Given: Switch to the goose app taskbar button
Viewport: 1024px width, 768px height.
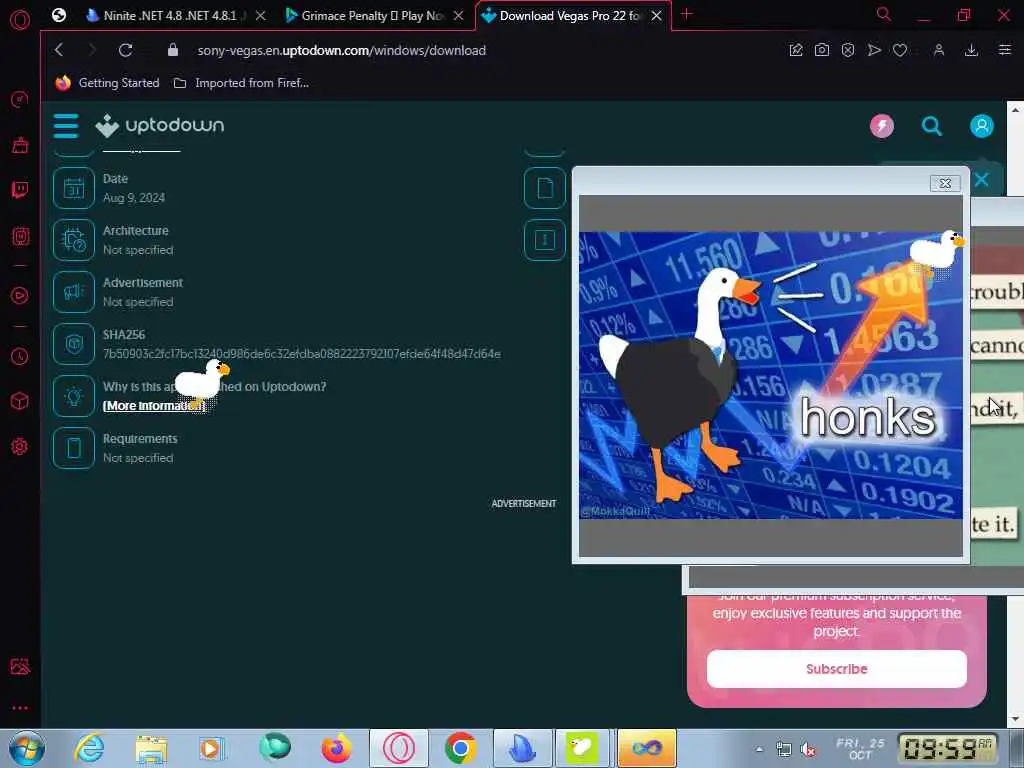Looking at the screenshot, I should pyautogui.click(x=582, y=748).
